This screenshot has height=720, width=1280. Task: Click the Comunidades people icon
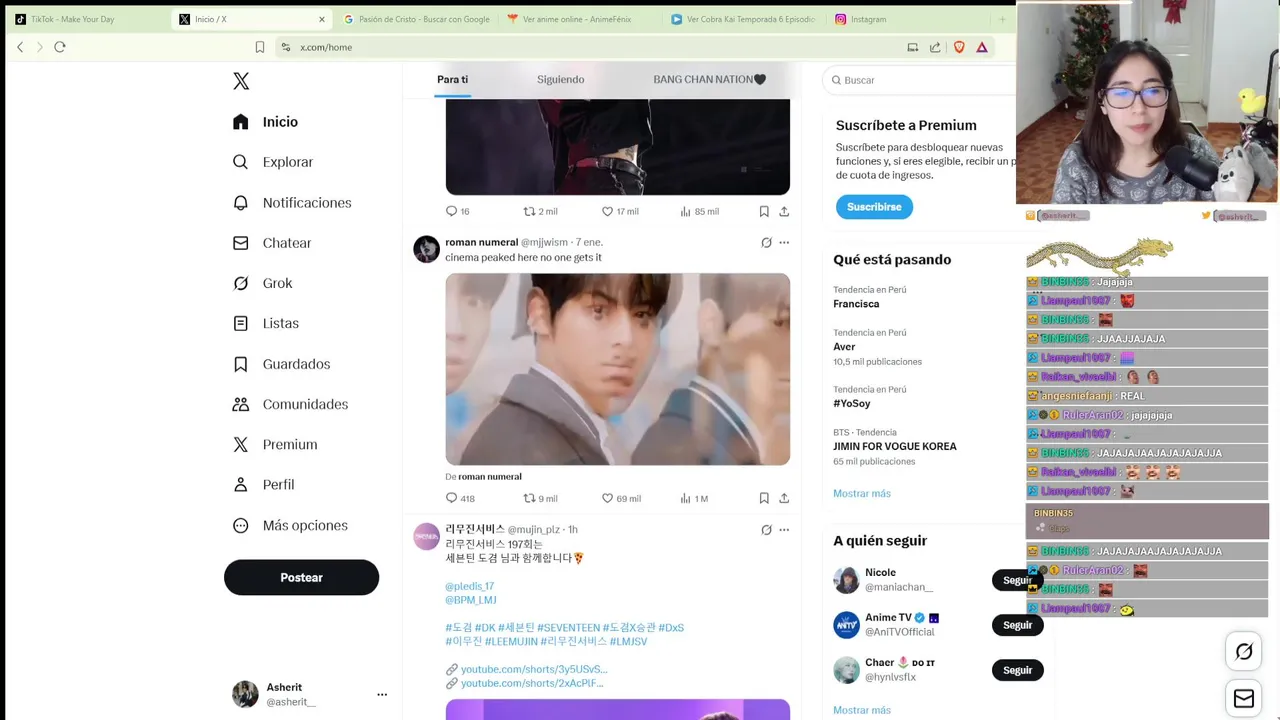tap(240, 404)
